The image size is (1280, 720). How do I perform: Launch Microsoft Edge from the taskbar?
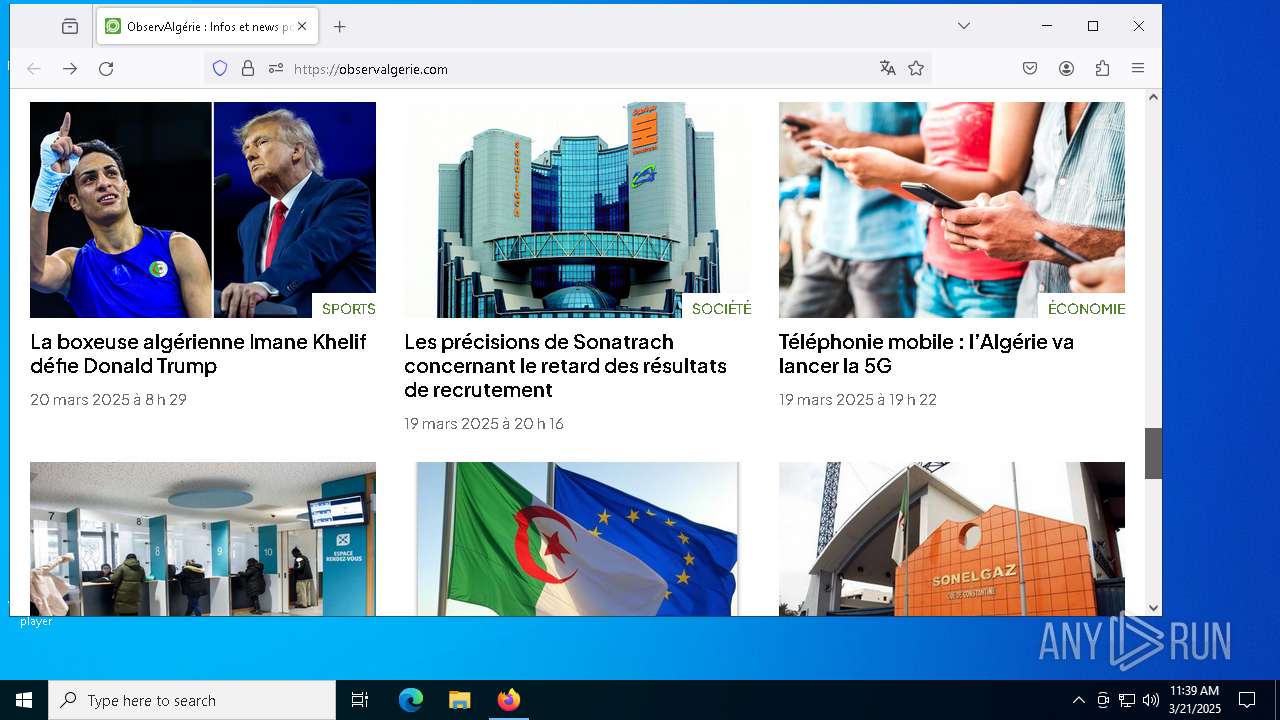point(411,700)
